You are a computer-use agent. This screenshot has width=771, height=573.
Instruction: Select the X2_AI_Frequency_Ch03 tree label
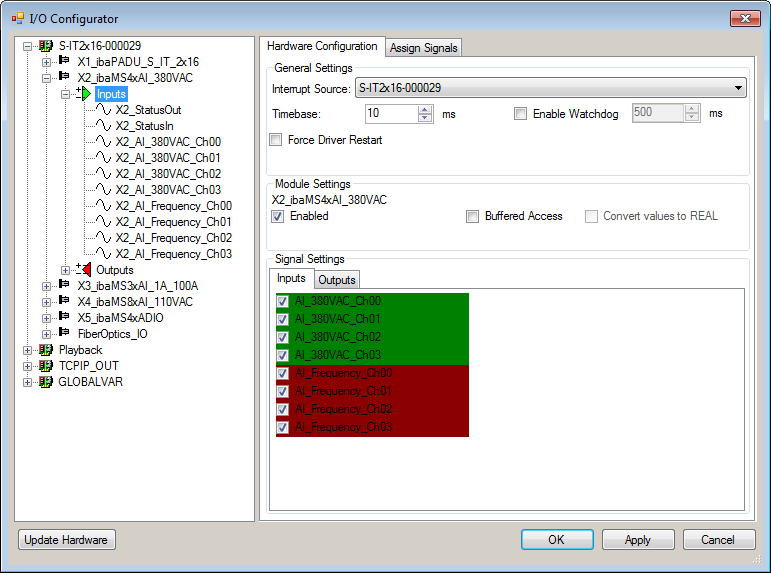pyautogui.click(x=174, y=254)
